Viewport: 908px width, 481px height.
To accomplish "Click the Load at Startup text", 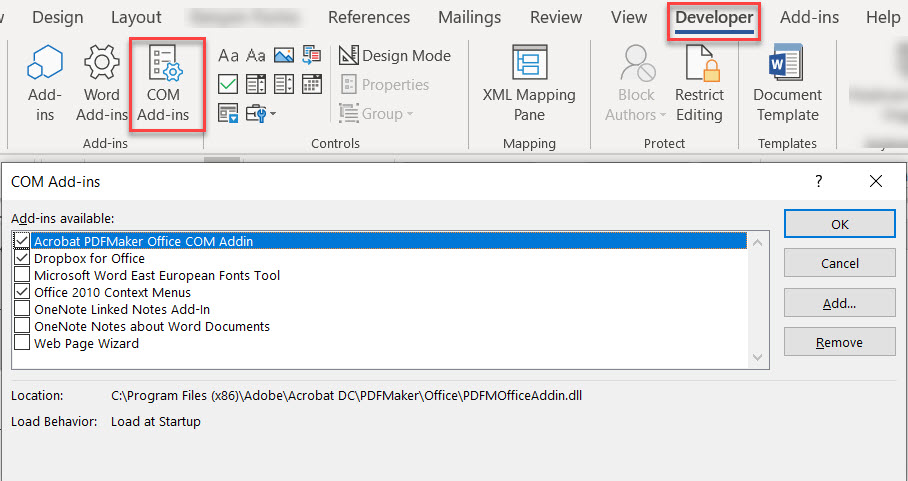I will point(156,421).
